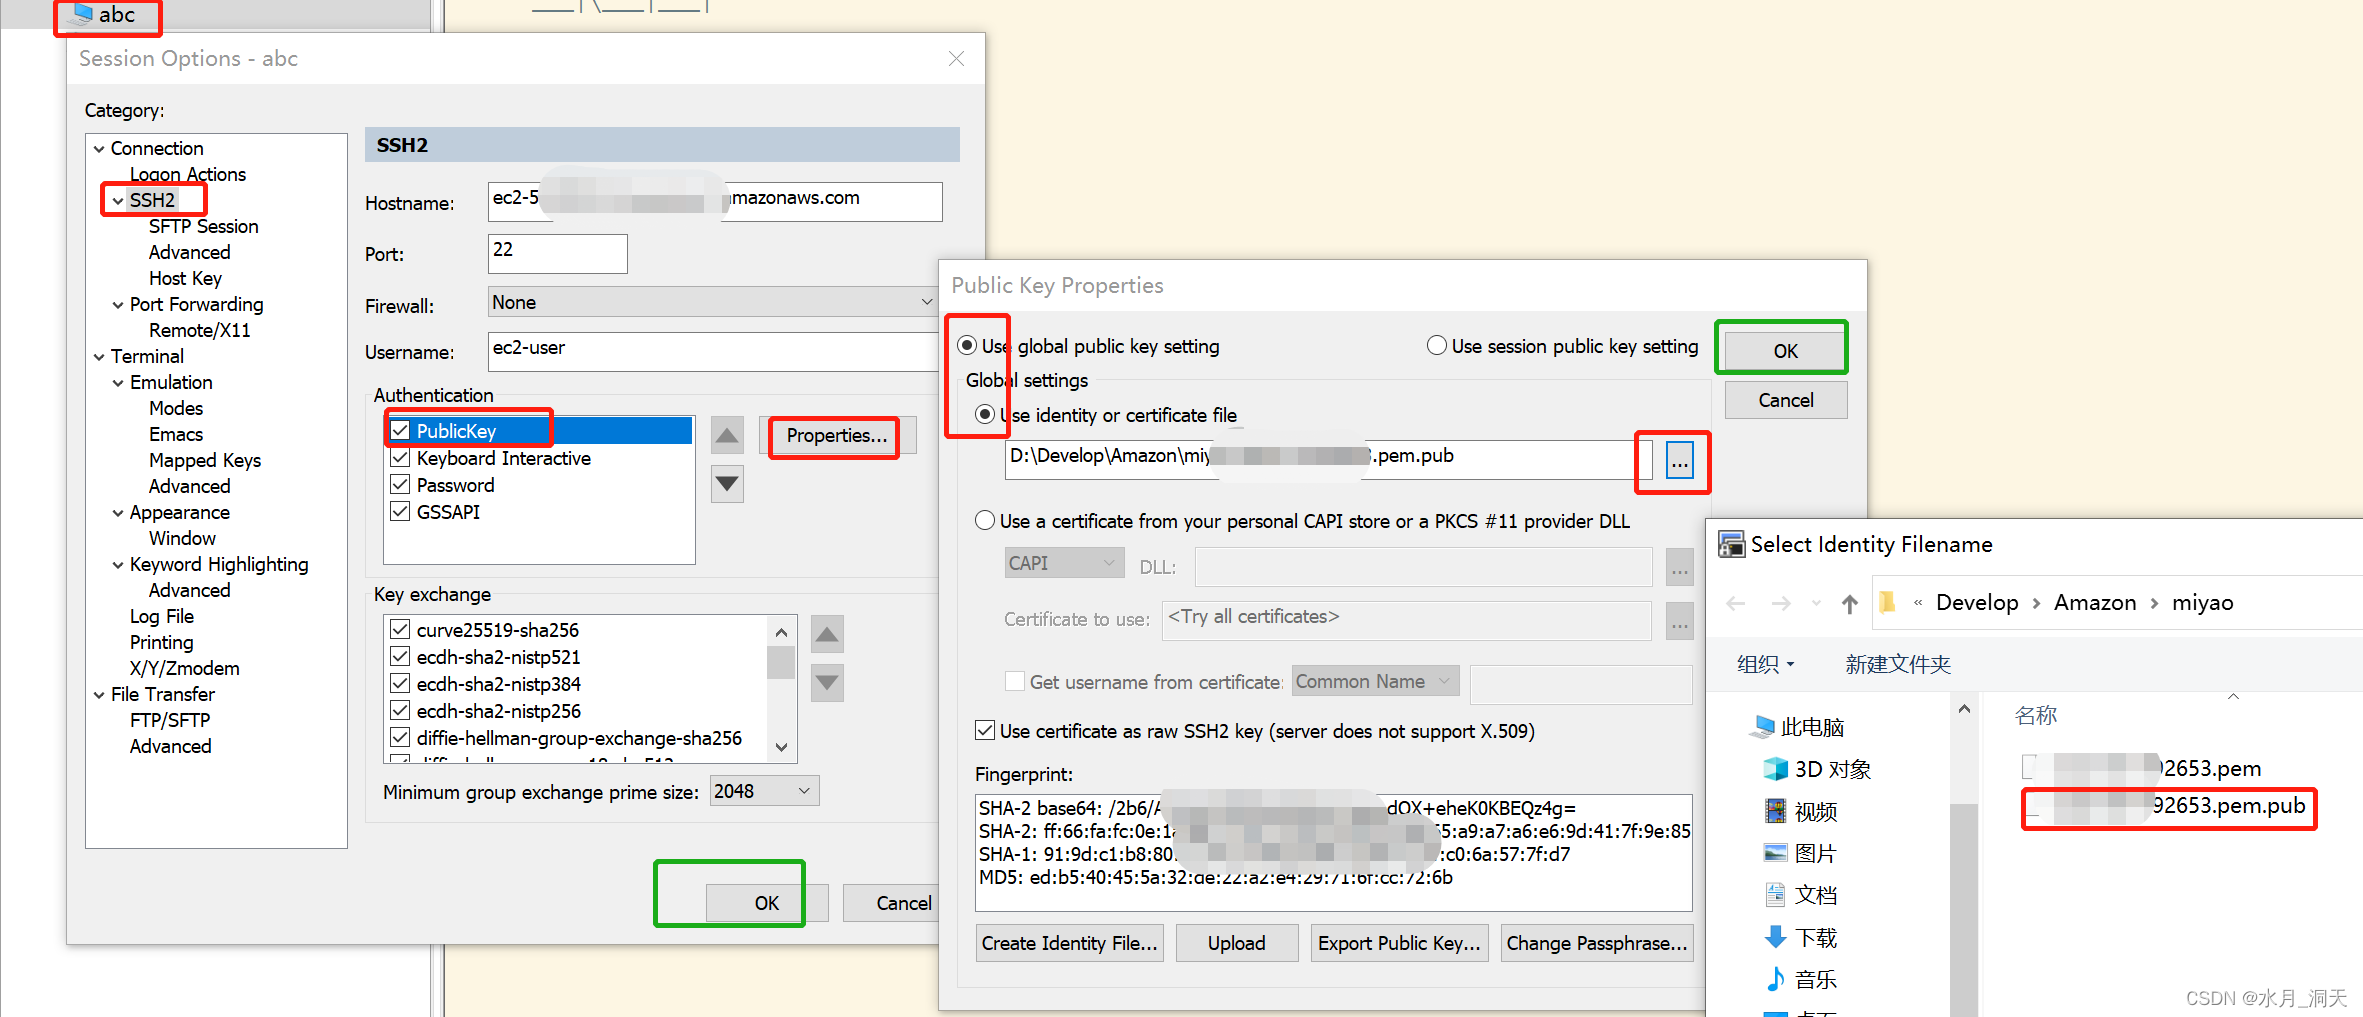Image resolution: width=2363 pixels, height=1017 pixels.
Task: Move key exchange item up arrow button
Action: pyautogui.click(x=827, y=634)
